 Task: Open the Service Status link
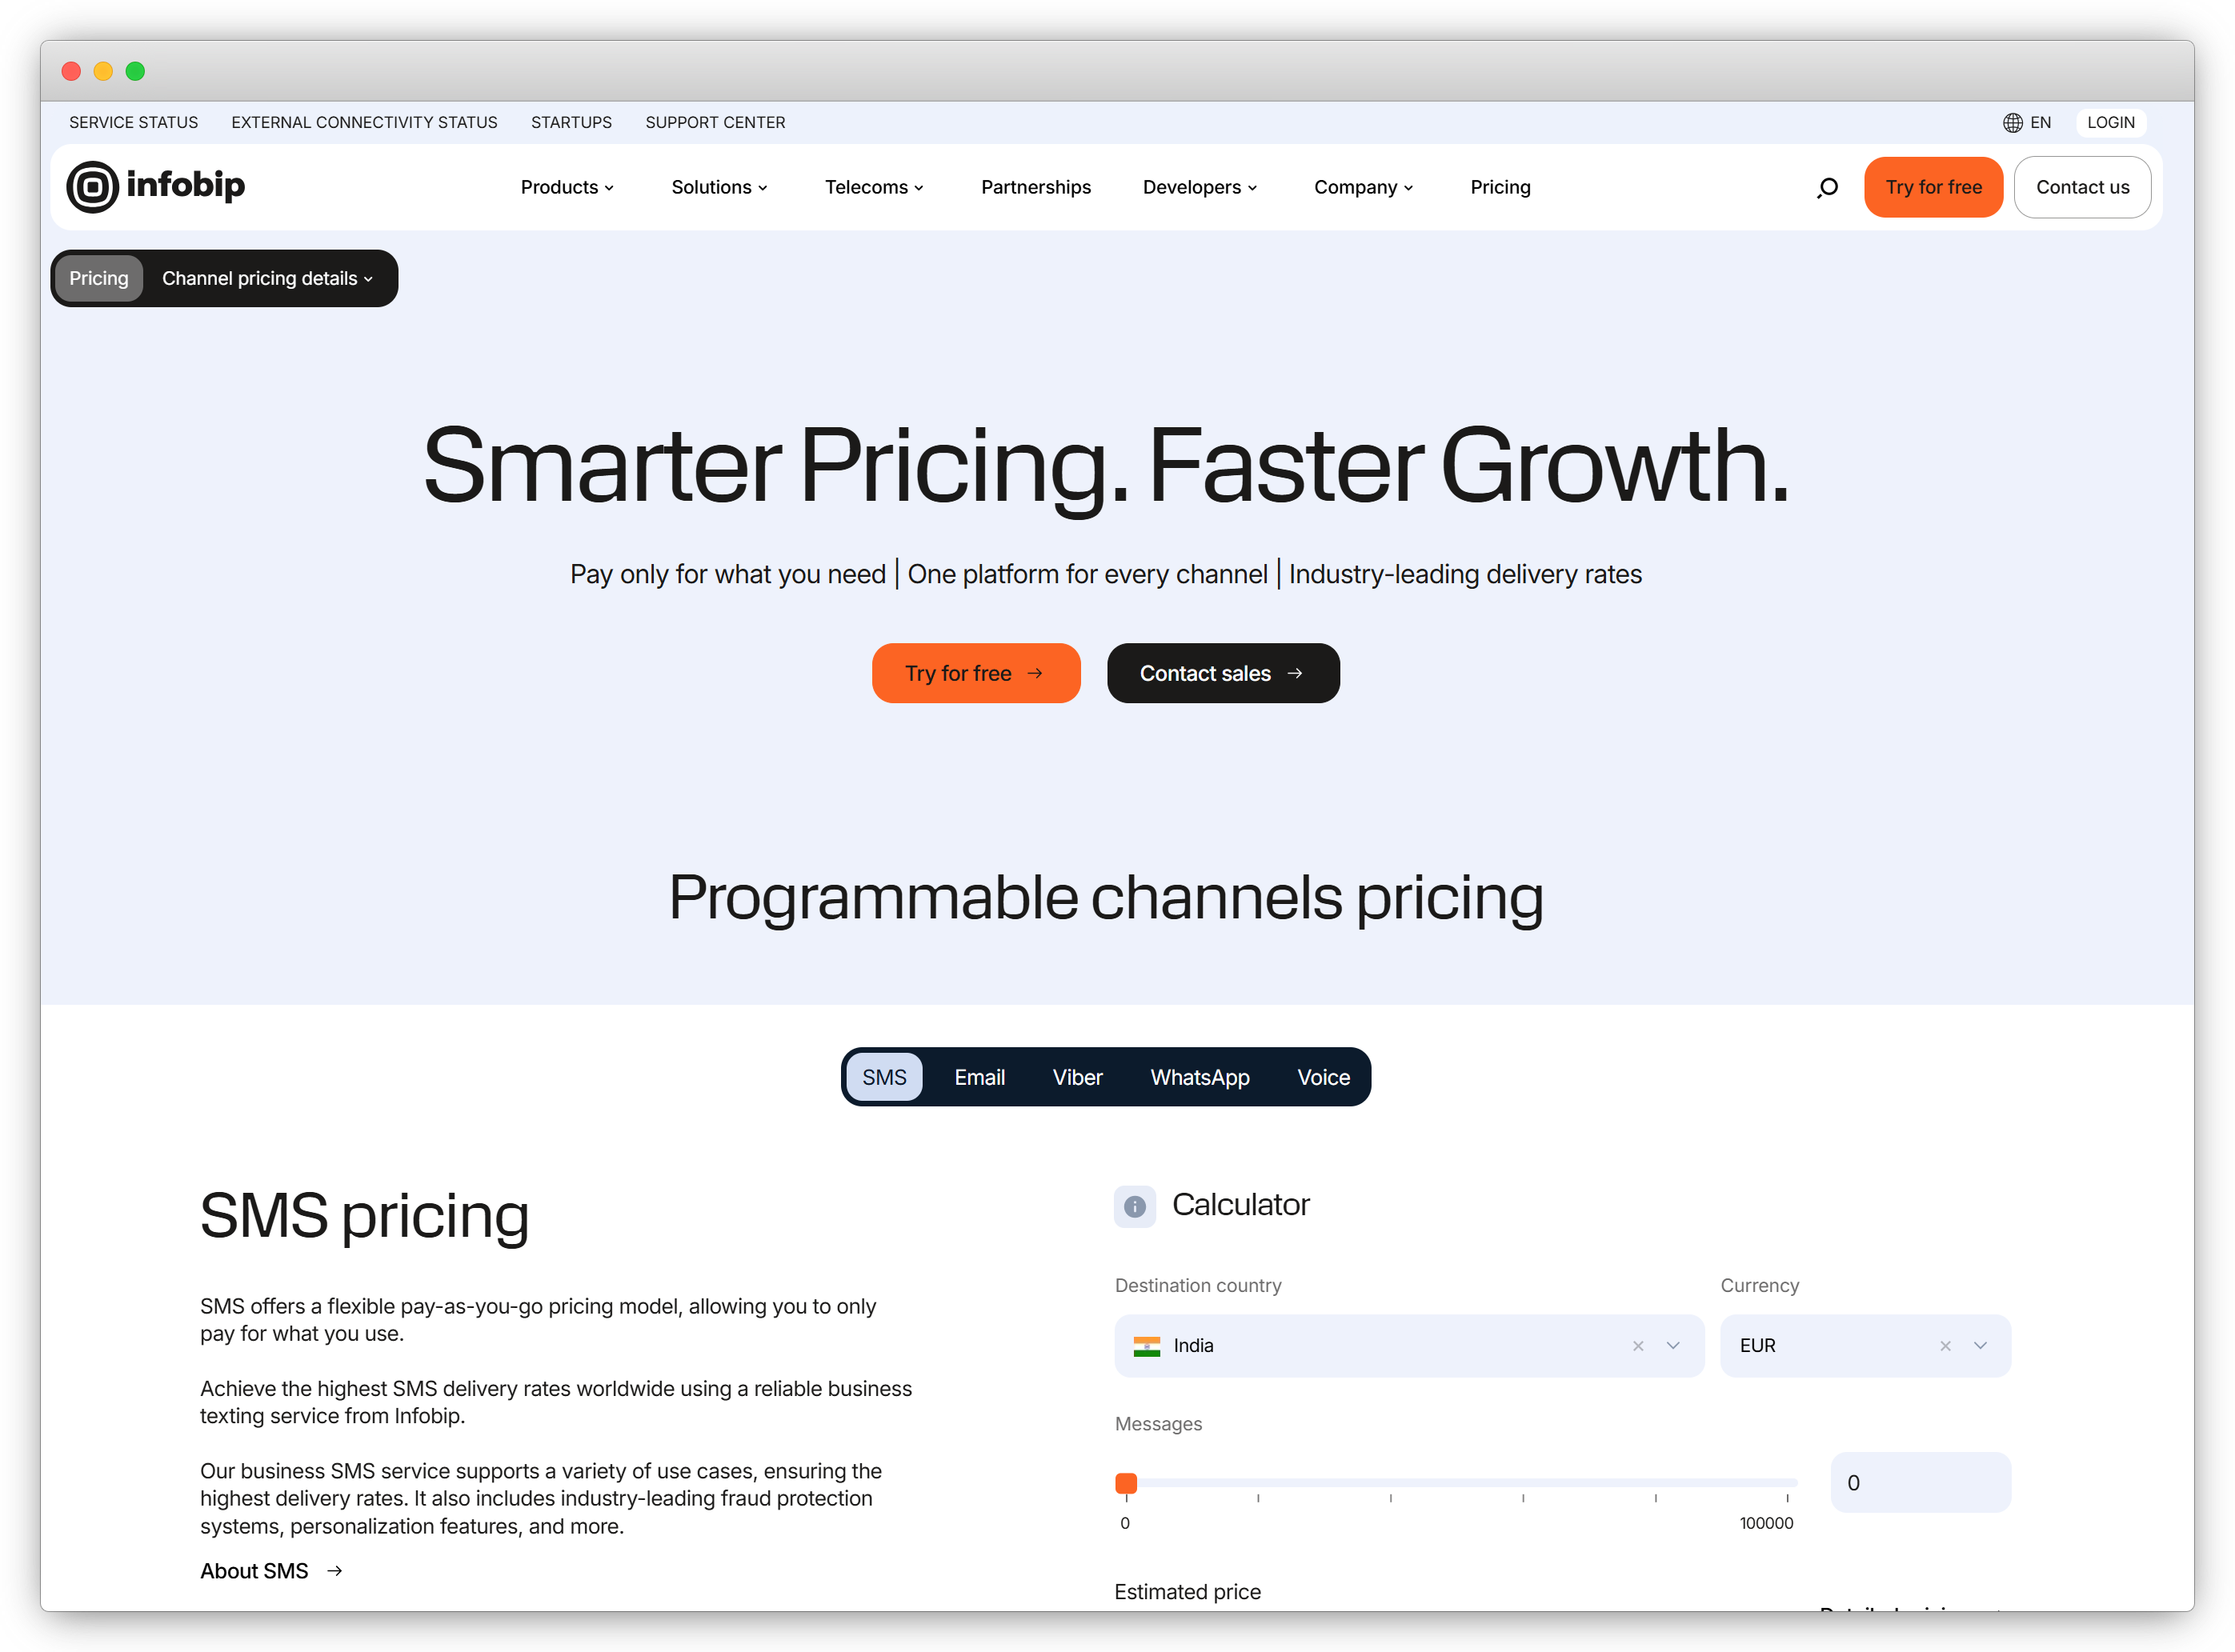click(133, 122)
